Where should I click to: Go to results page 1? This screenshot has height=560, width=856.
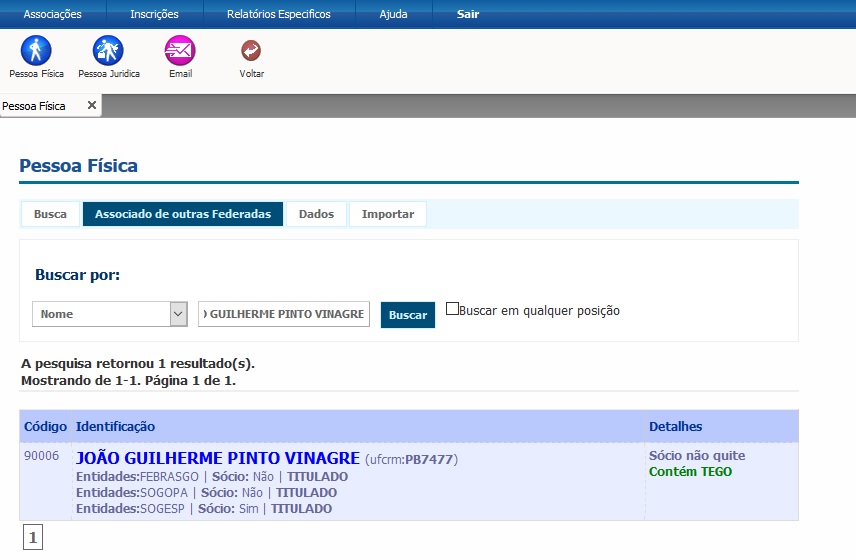click(33, 538)
